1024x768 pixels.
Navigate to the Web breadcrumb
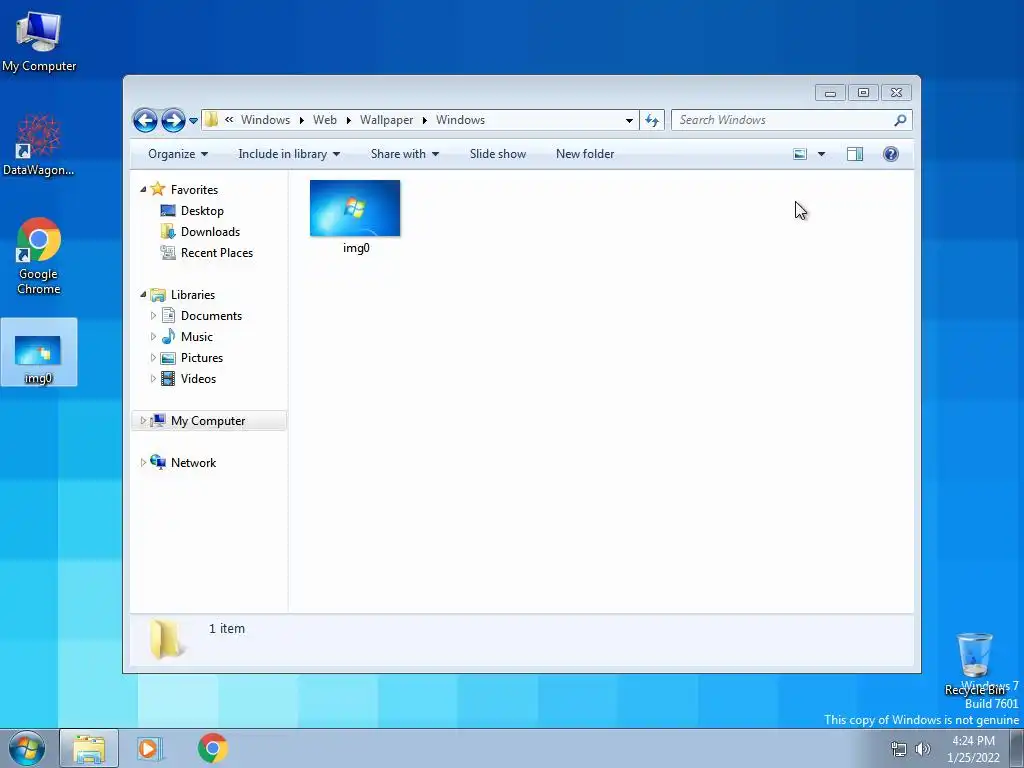coord(325,120)
